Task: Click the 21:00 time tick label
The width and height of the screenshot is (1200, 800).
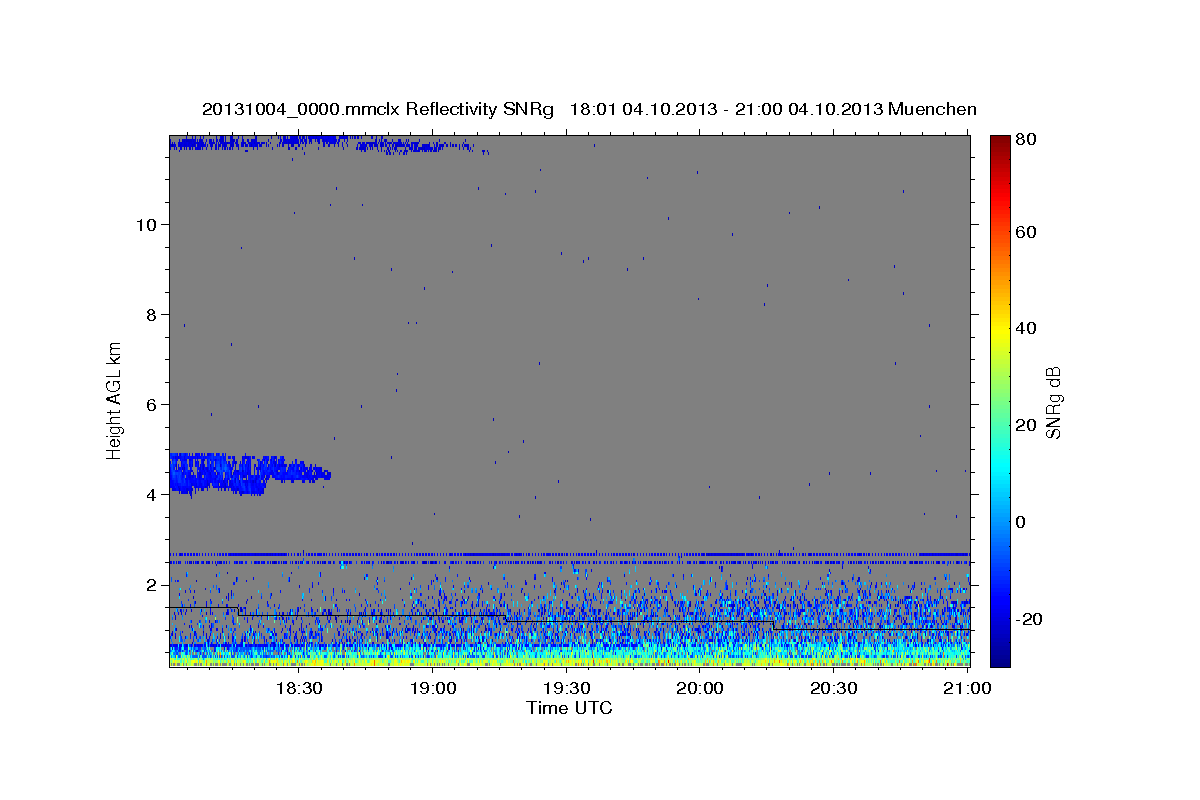Action: (968, 689)
